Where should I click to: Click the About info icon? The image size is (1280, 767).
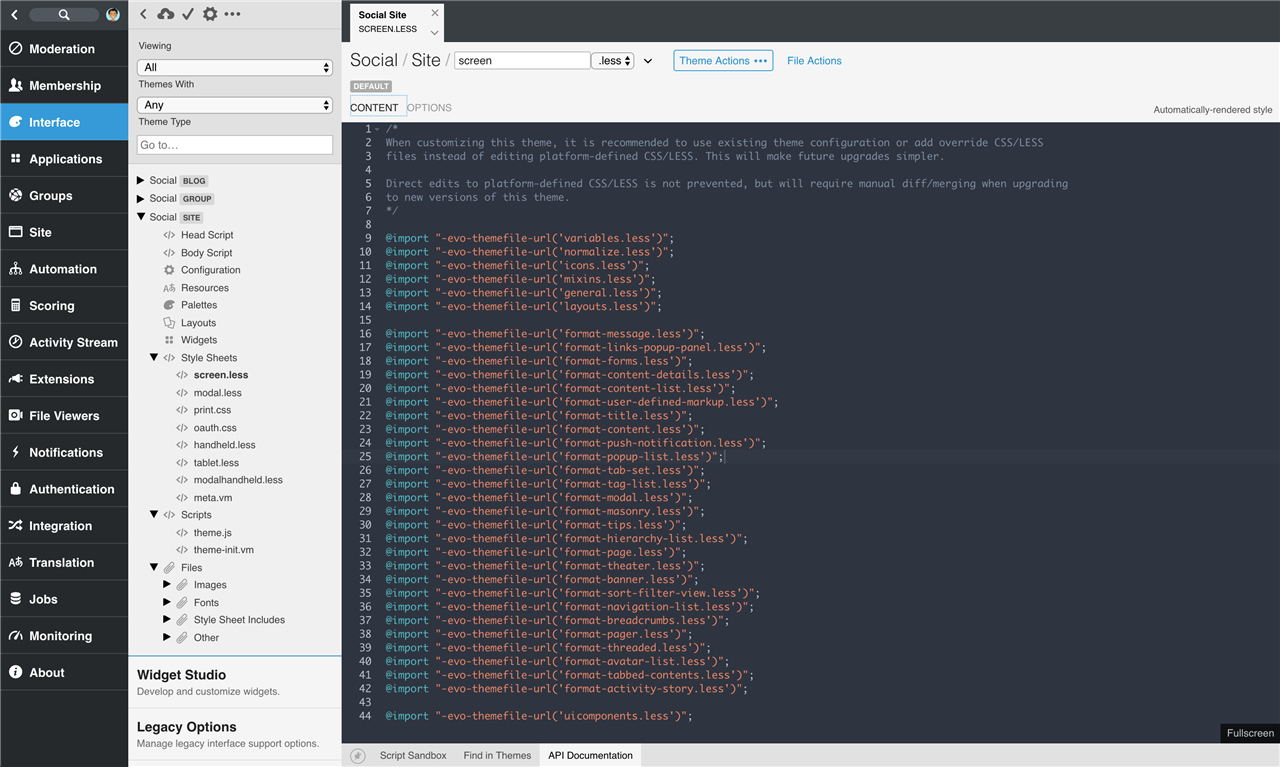coord(15,672)
